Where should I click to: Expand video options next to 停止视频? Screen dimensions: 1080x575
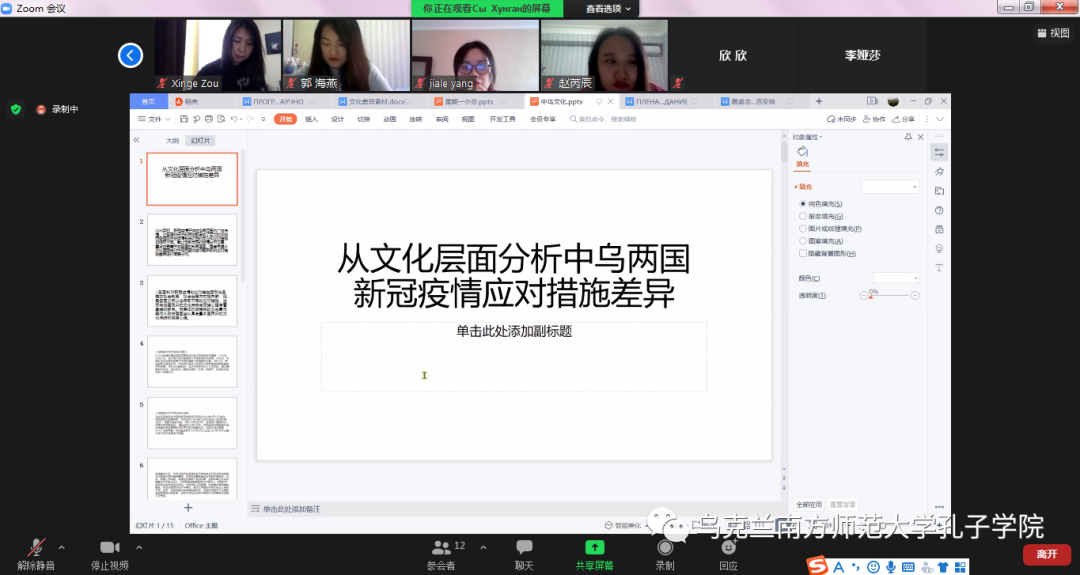tap(139, 547)
